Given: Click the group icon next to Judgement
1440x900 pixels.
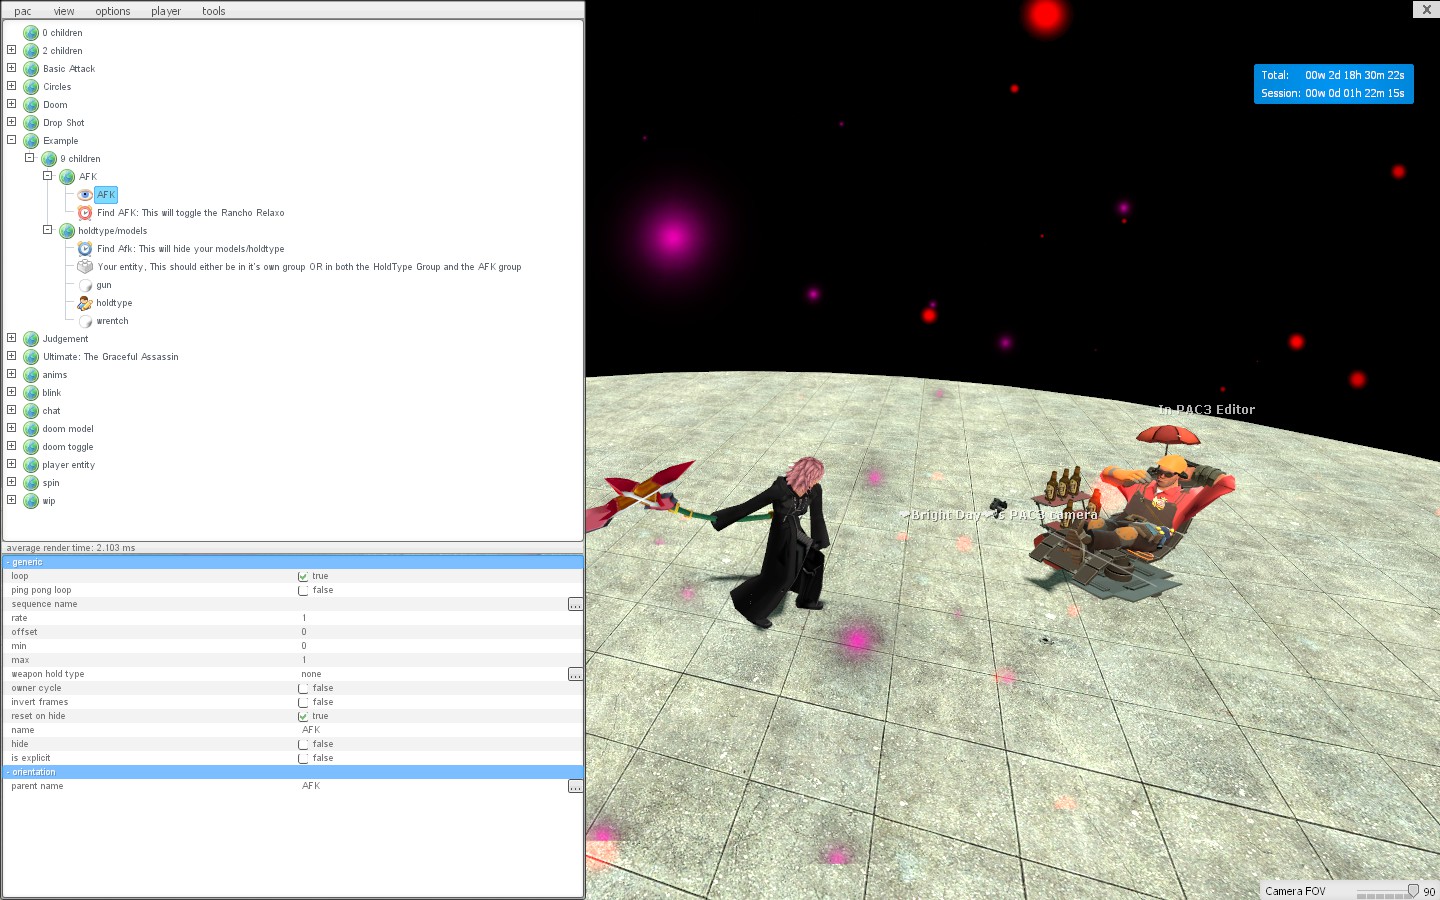Looking at the screenshot, I should pos(31,339).
